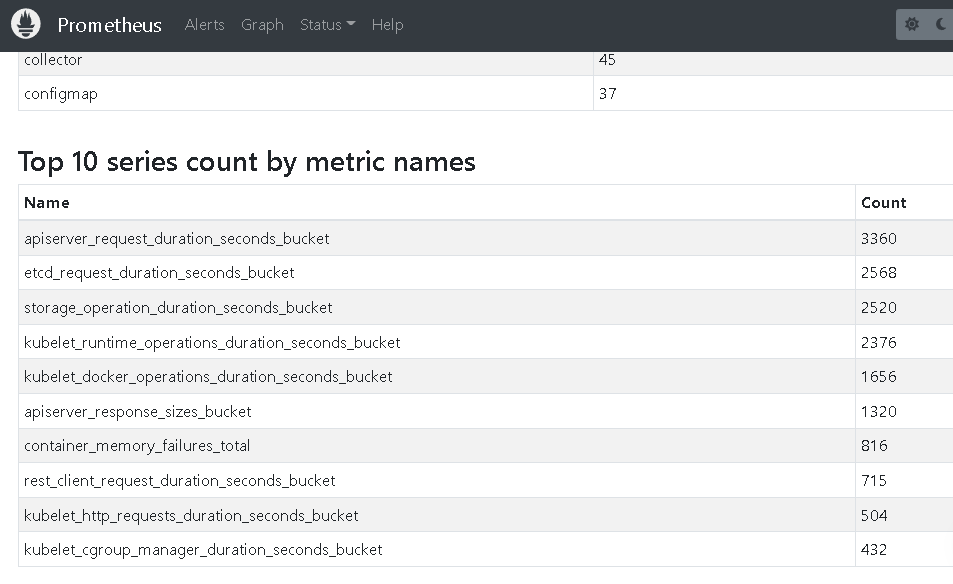Open the Help page
This screenshot has width=953, height=584.
click(387, 25)
